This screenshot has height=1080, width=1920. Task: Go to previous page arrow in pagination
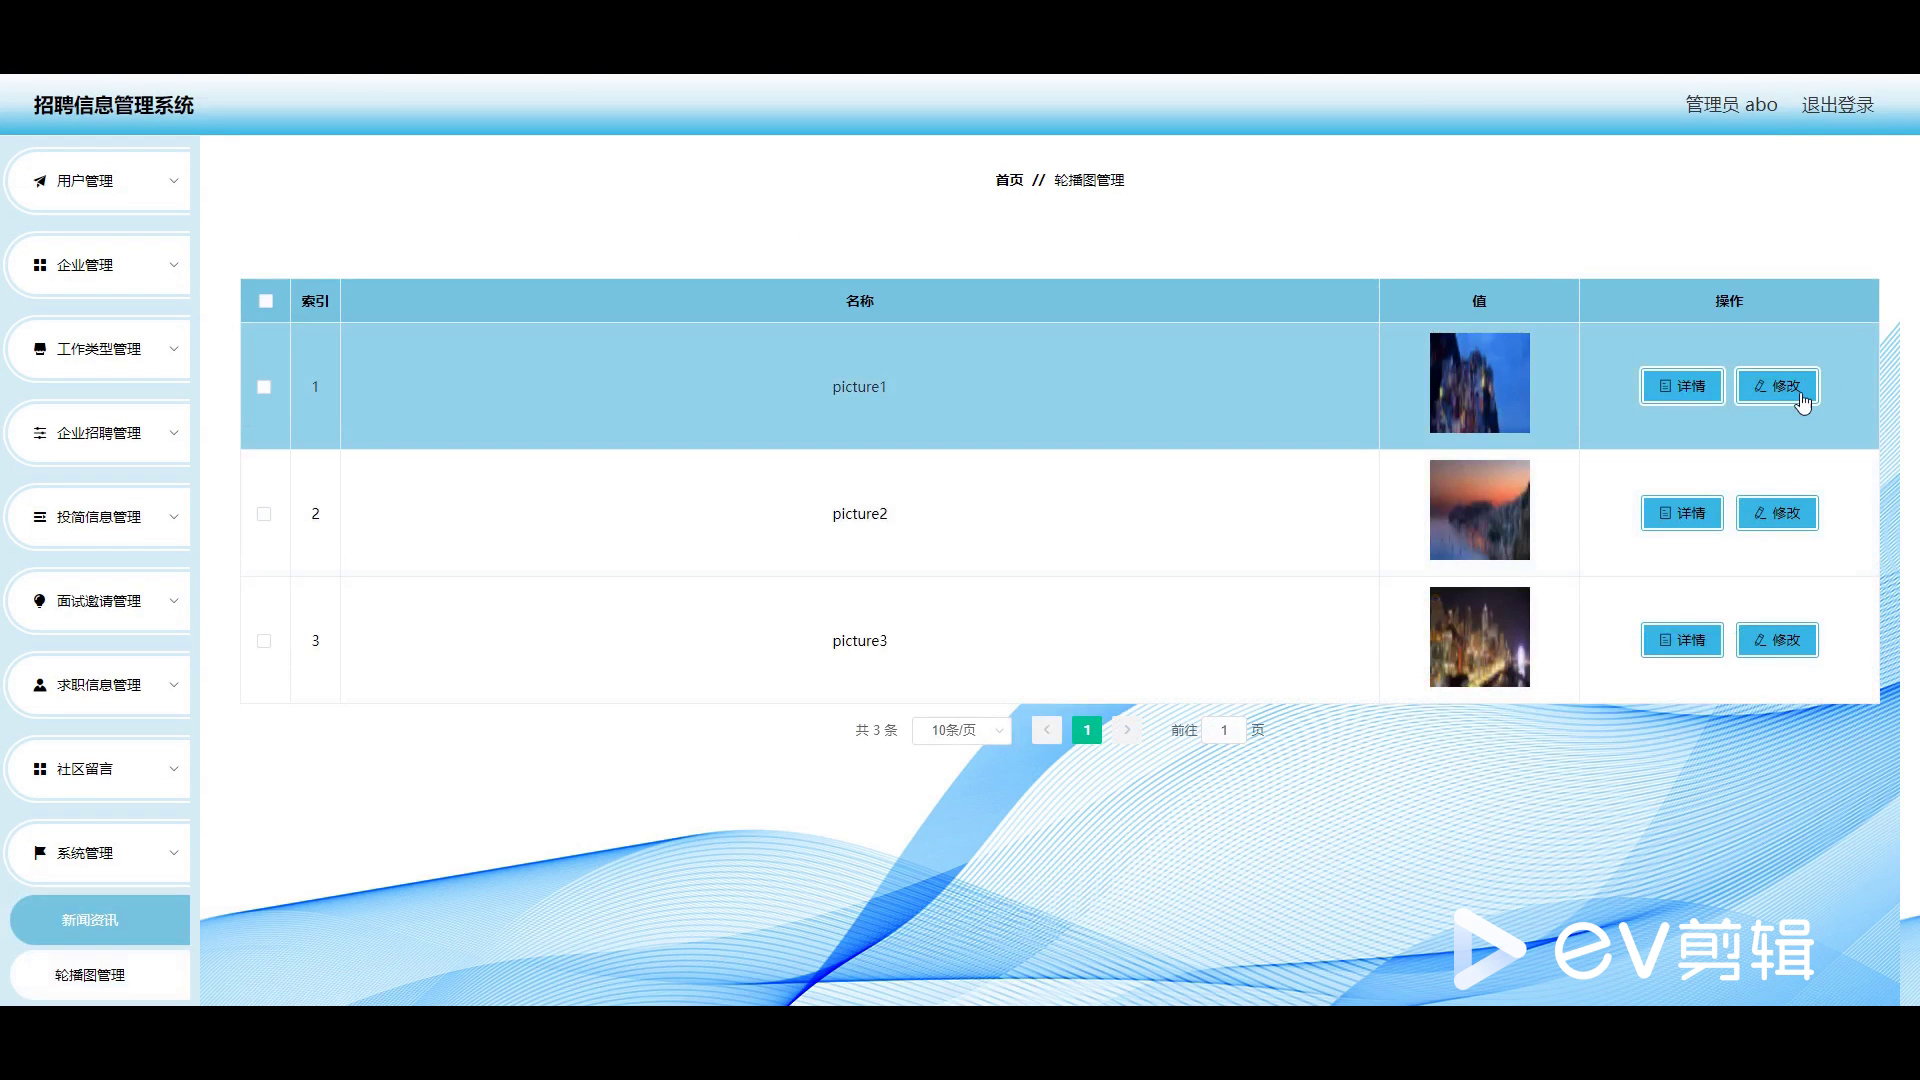point(1047,730)
